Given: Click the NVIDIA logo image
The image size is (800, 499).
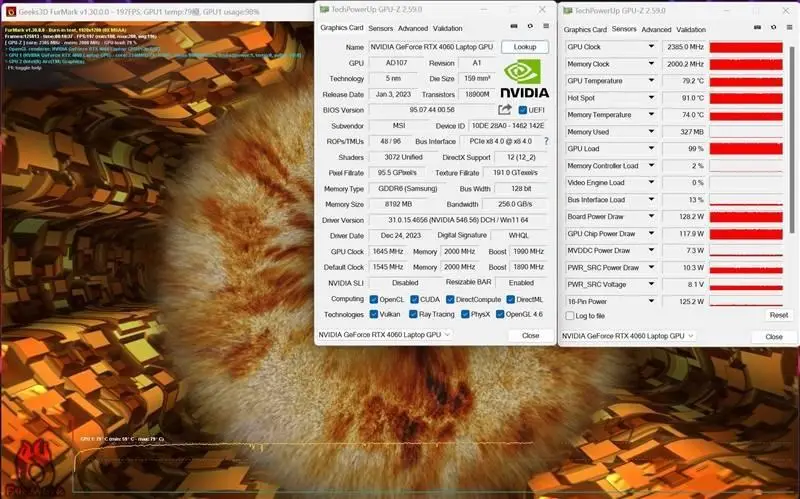Looking at the screenshot, I should pyautogui.click(x=525, y=78).
